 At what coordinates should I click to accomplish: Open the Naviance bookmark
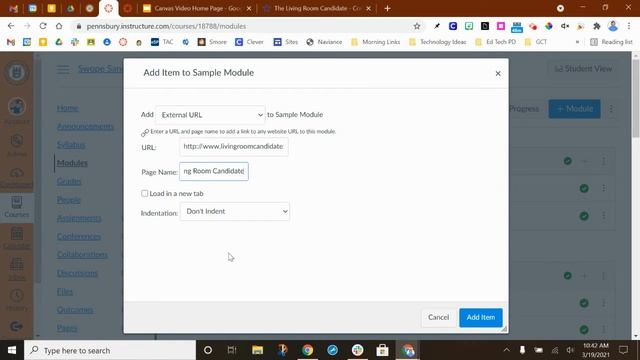coord(324,42)
